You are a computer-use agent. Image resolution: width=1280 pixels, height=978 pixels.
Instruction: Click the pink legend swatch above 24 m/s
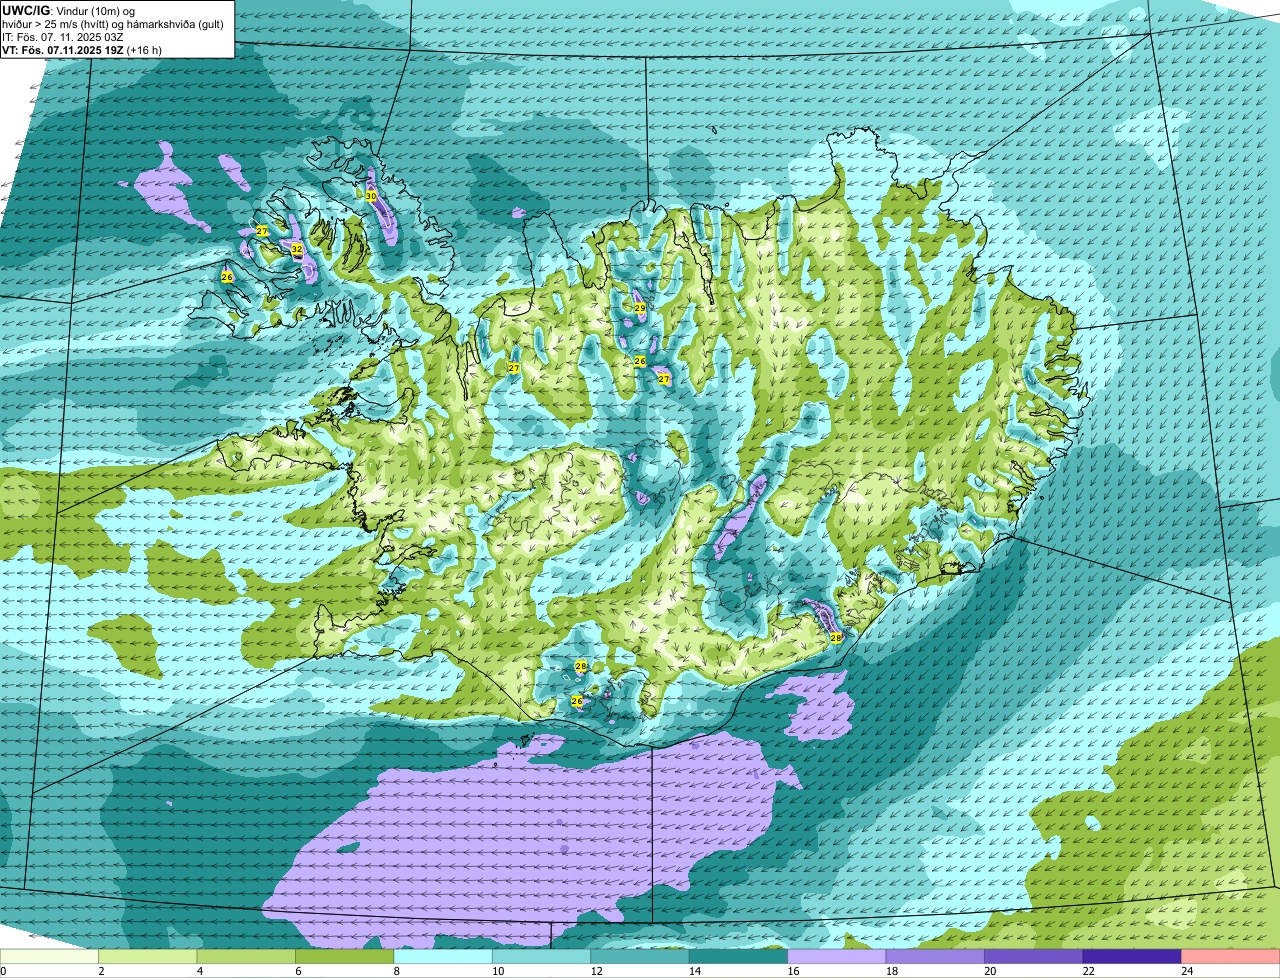pyautogui.click(x=1231, y=956)
